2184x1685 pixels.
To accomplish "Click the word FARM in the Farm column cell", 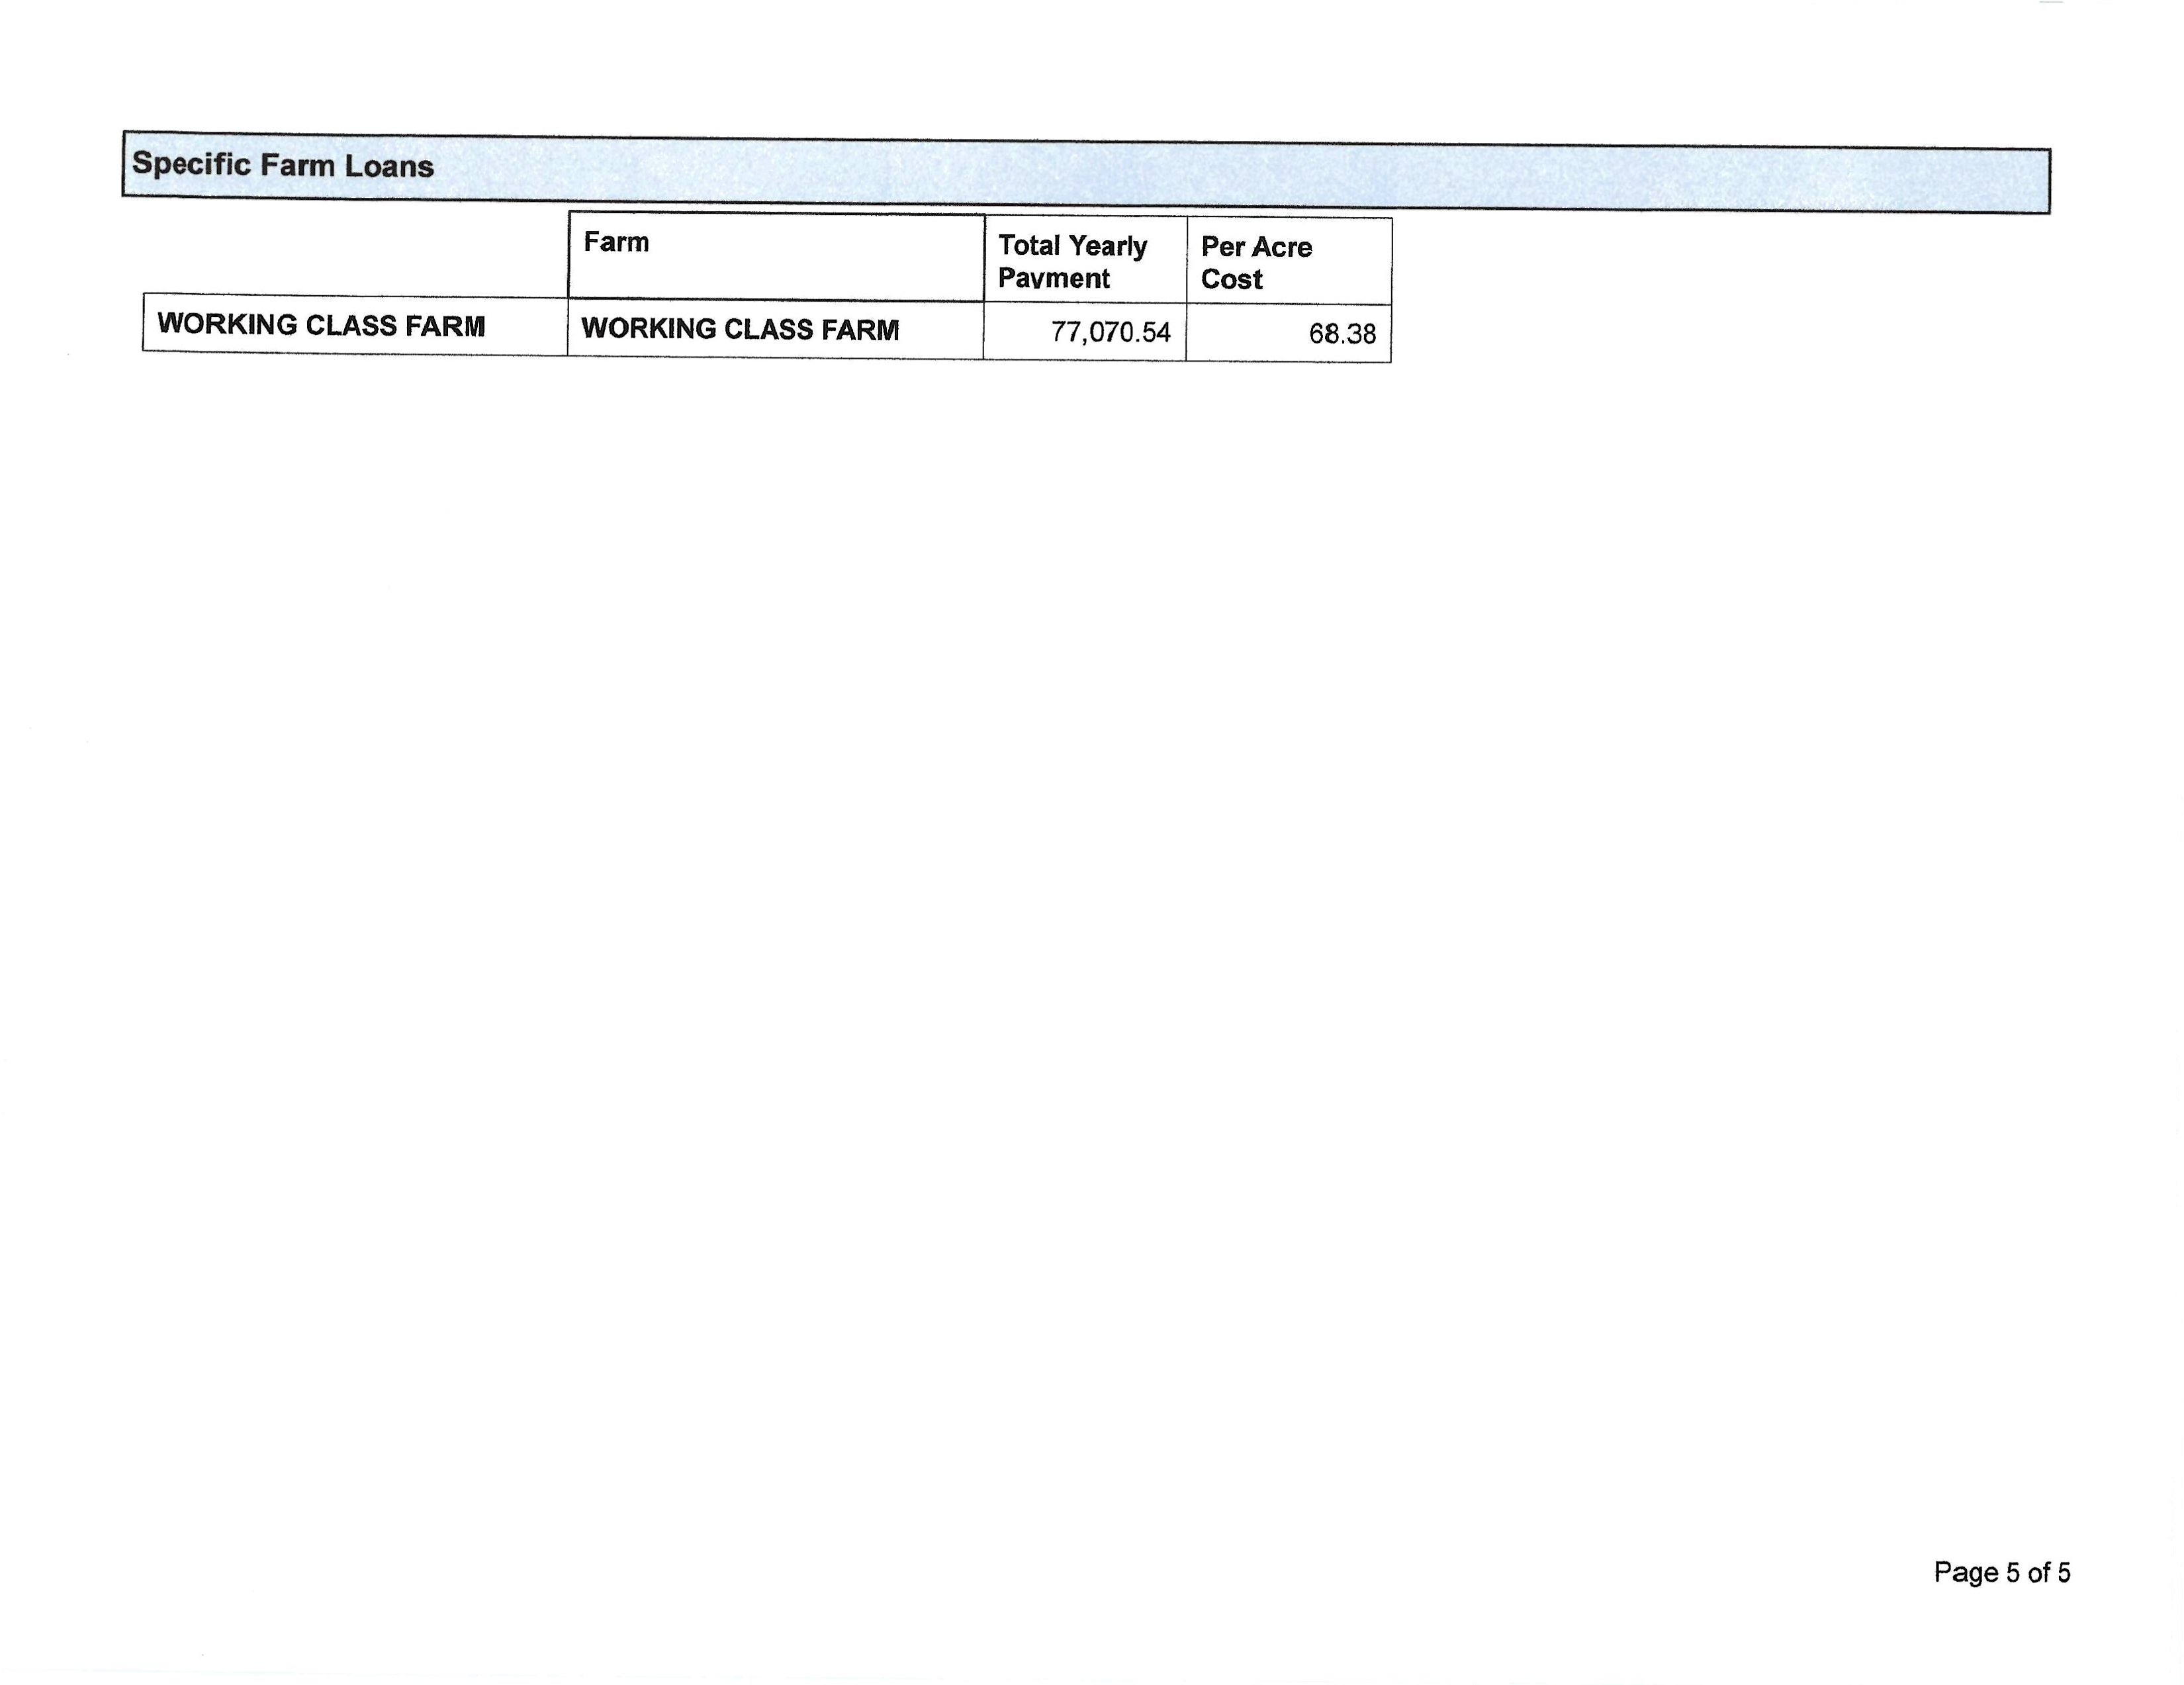I will 860,330.
